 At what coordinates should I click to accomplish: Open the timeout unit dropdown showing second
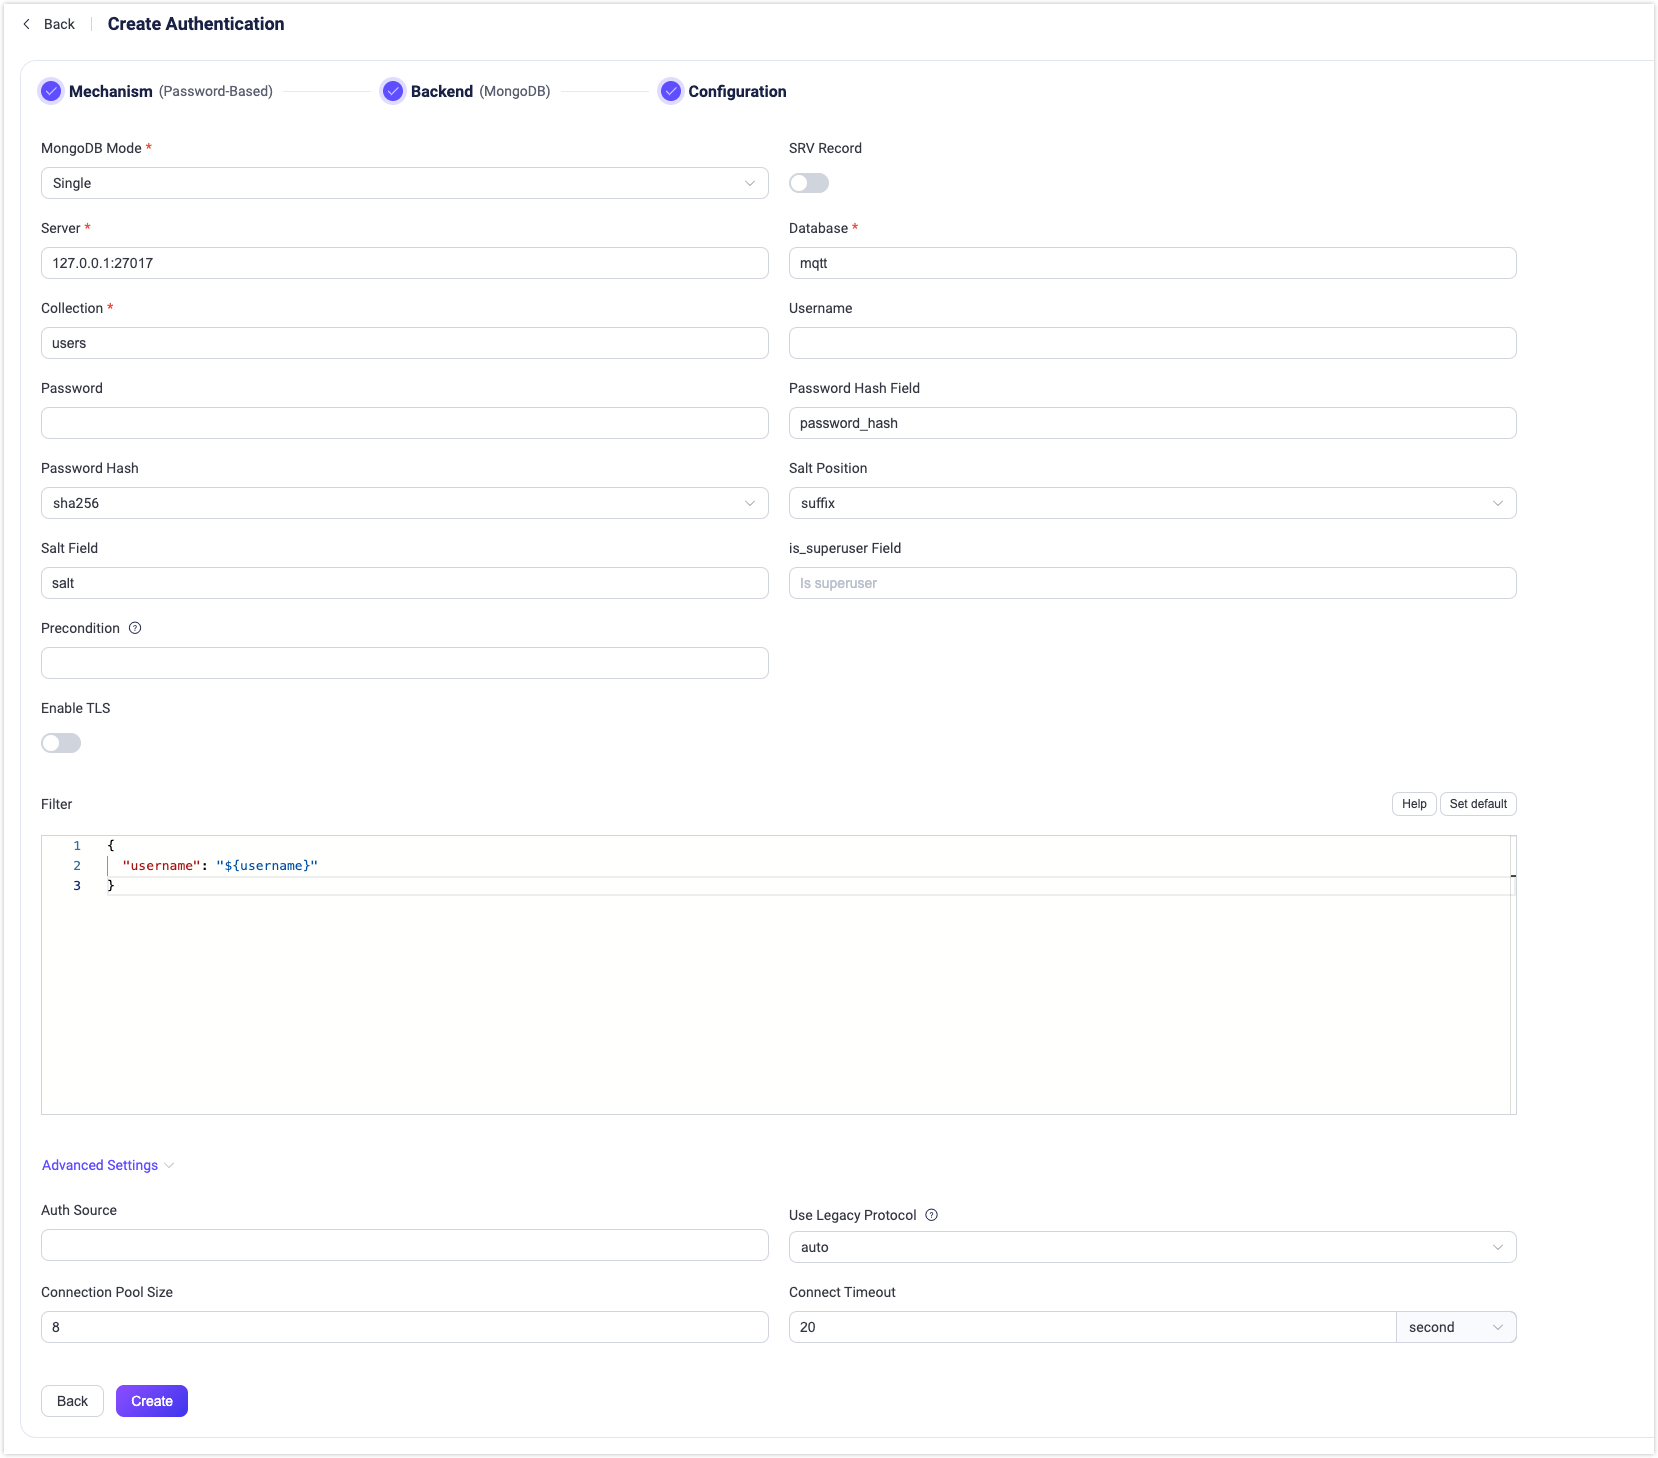click(x=1456, y=1327)
